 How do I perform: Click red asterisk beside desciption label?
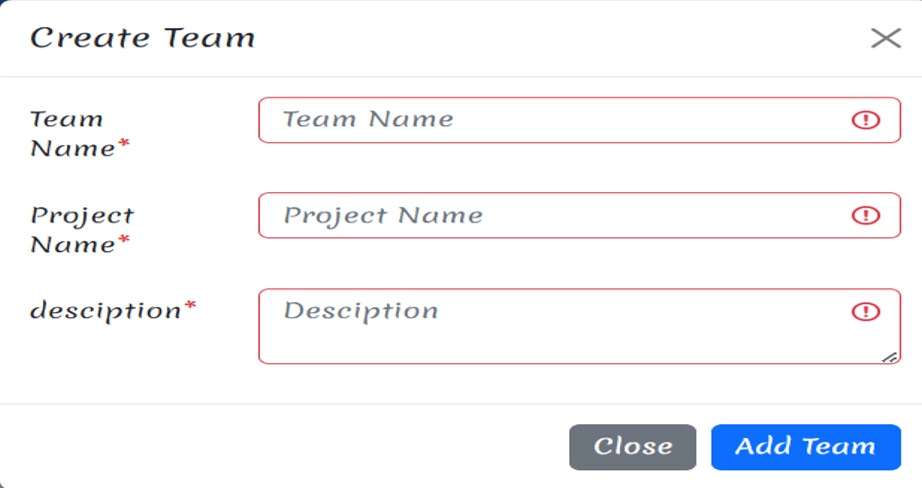tap(190, 306)
